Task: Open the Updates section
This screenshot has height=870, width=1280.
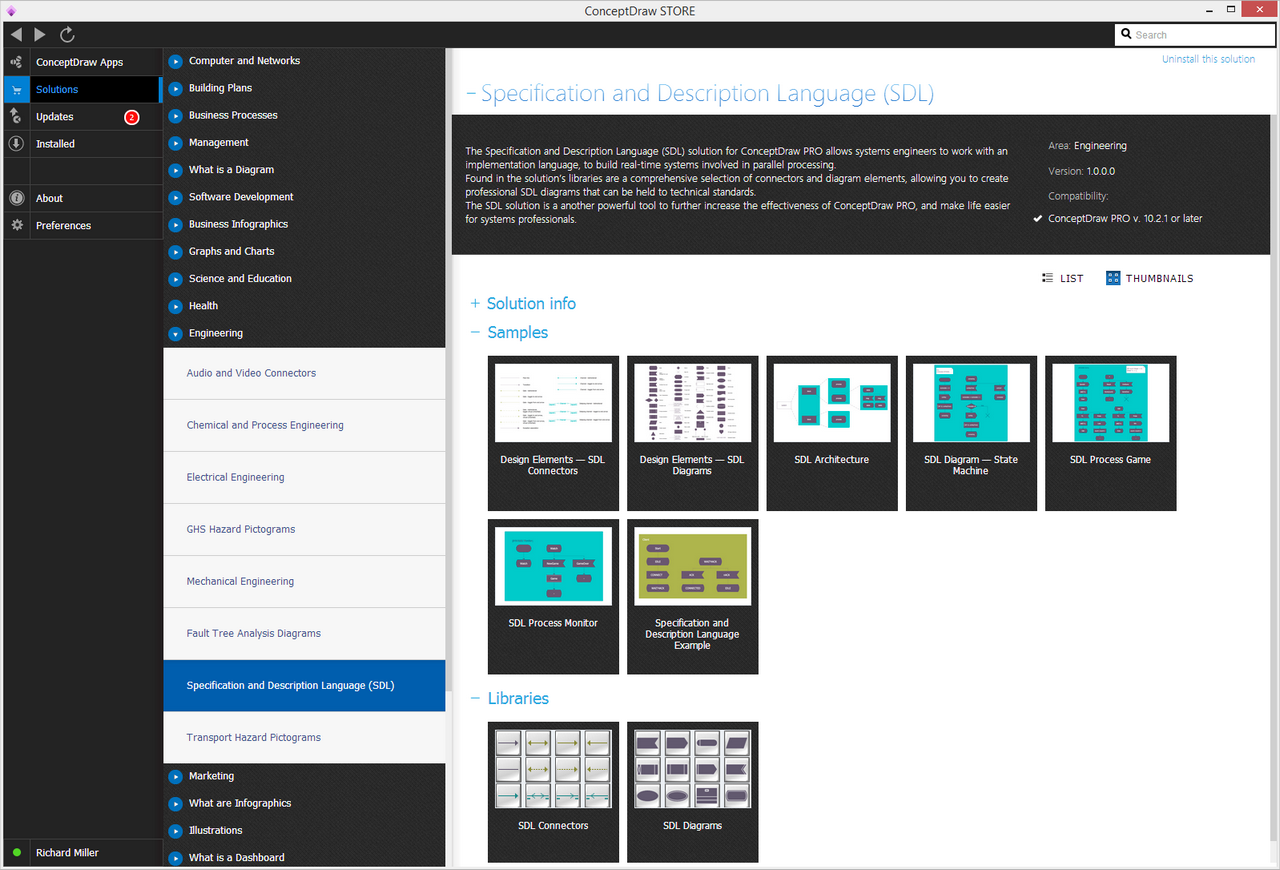Action: tap(82, 117)
